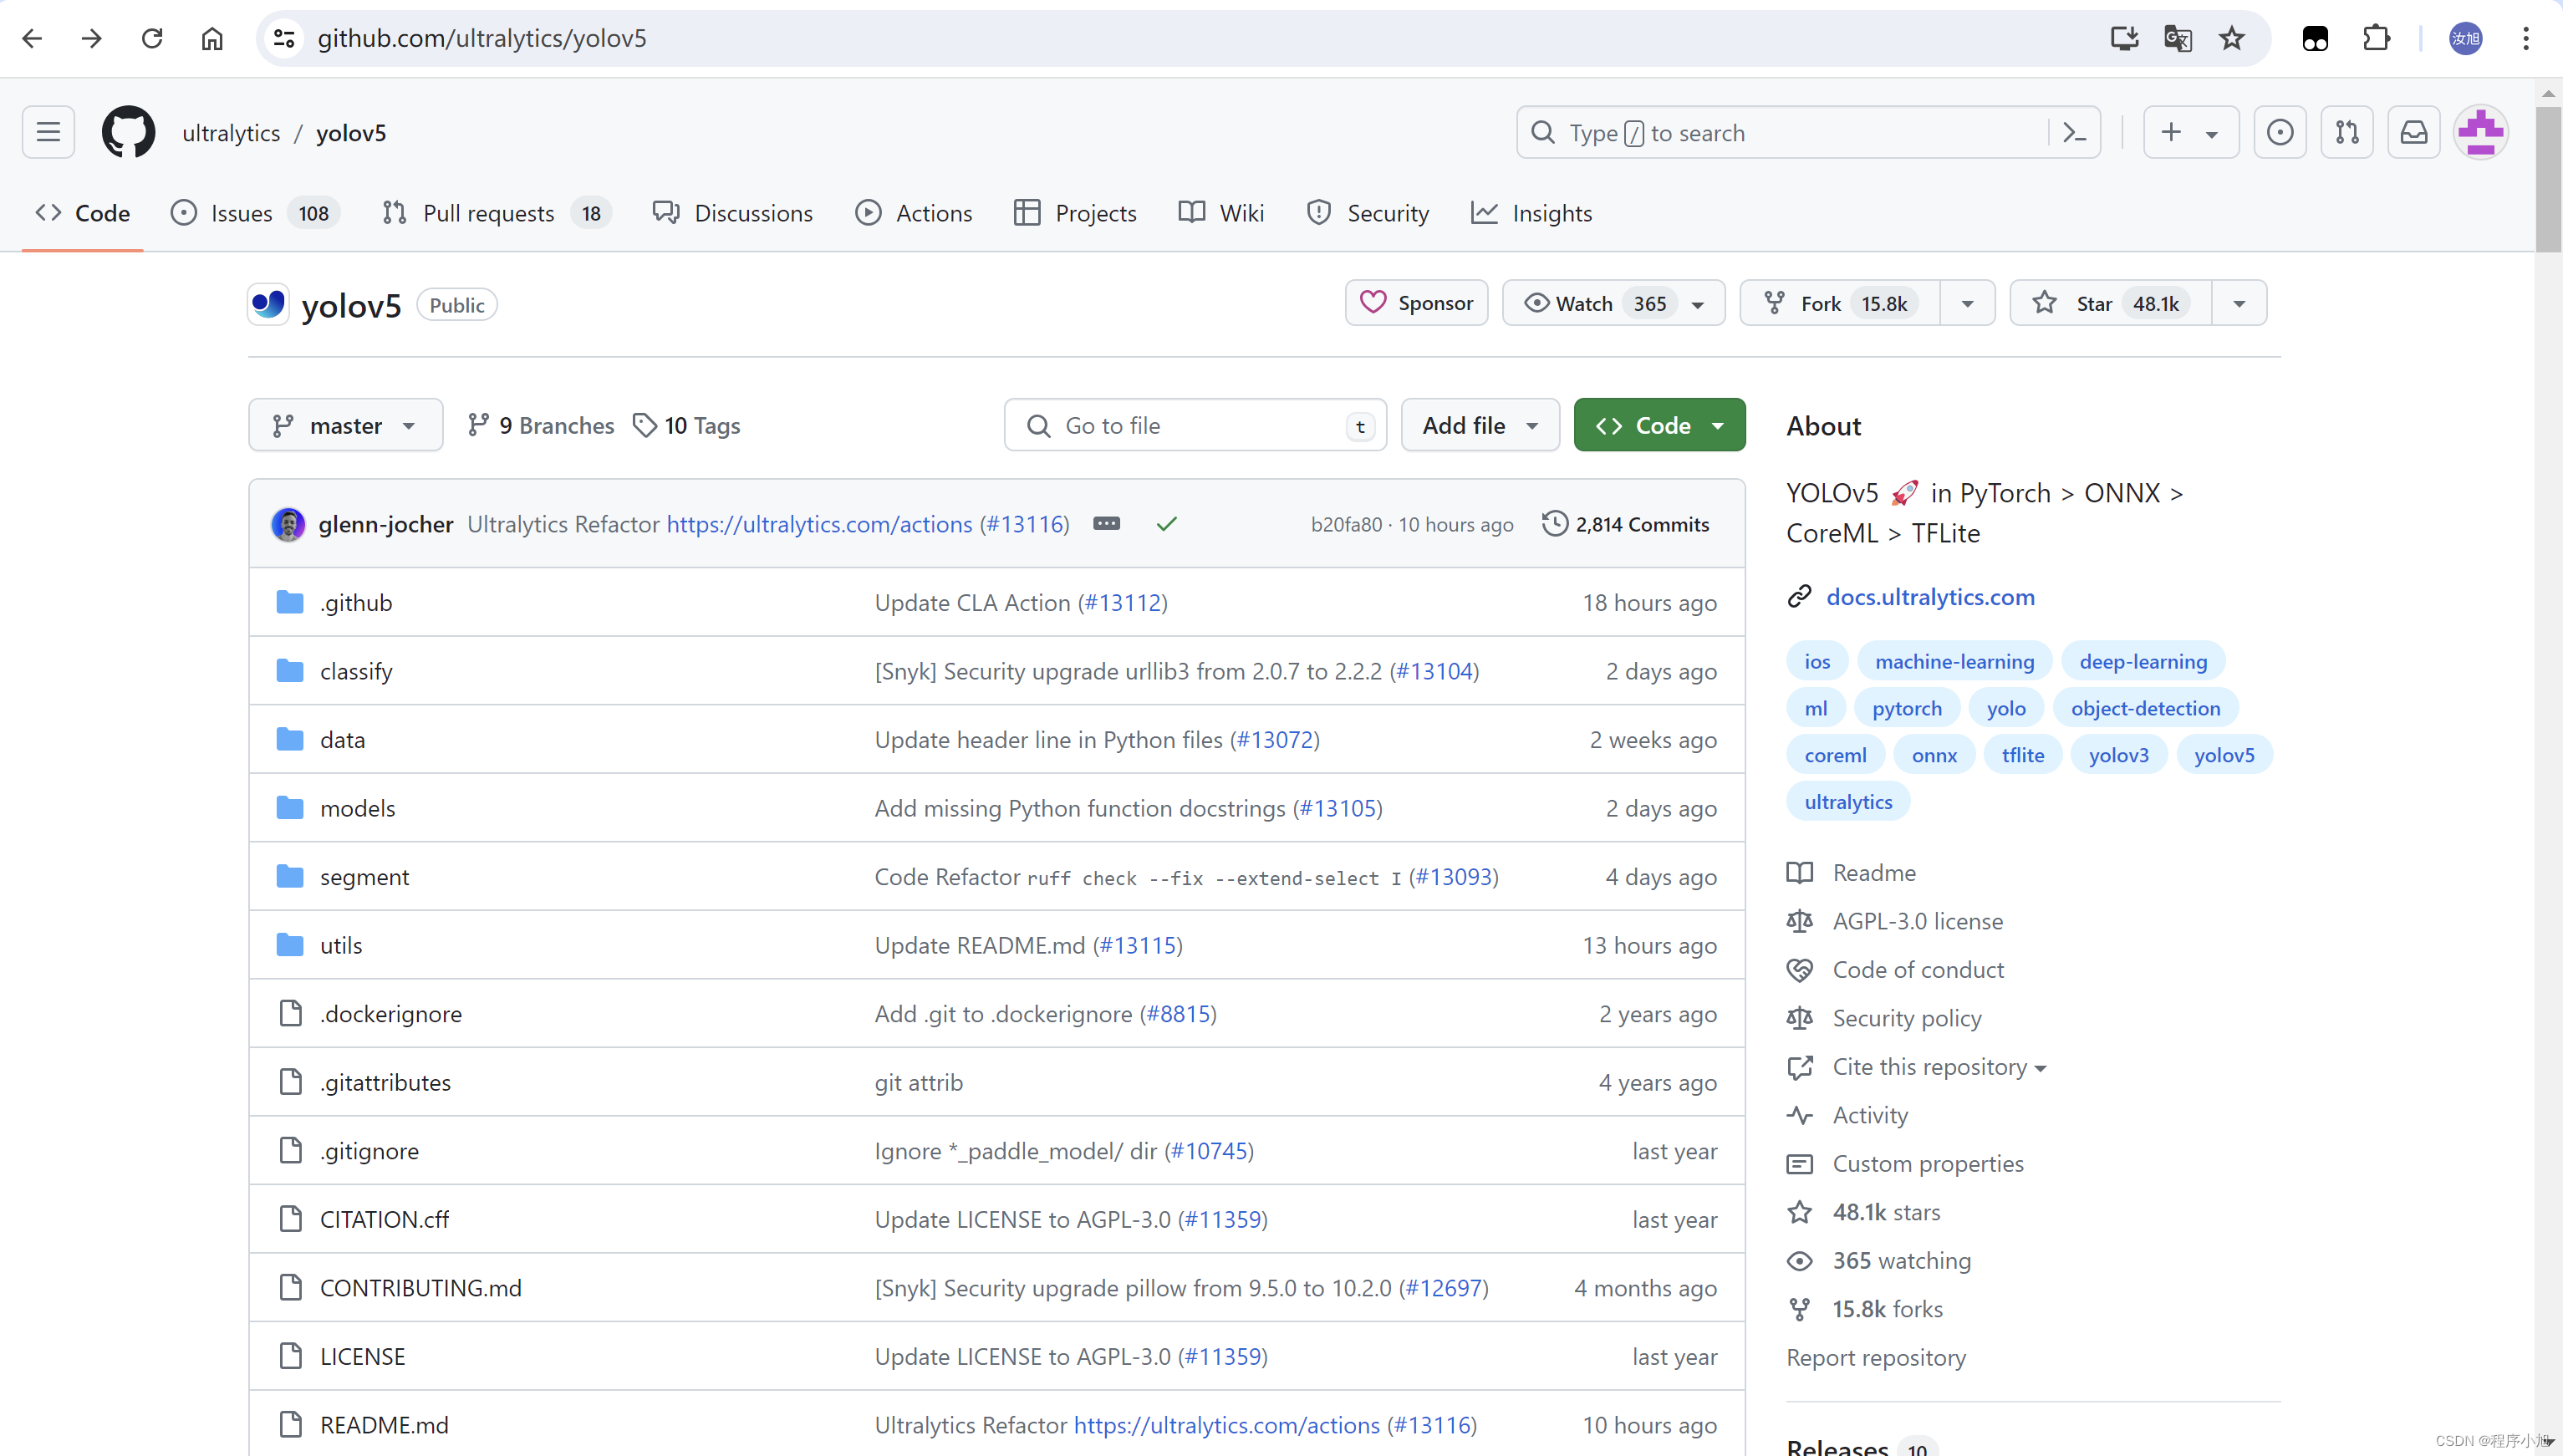Expand the commit message ellipsis button
2563x1456 pixels.
[x=1106, y=523]
